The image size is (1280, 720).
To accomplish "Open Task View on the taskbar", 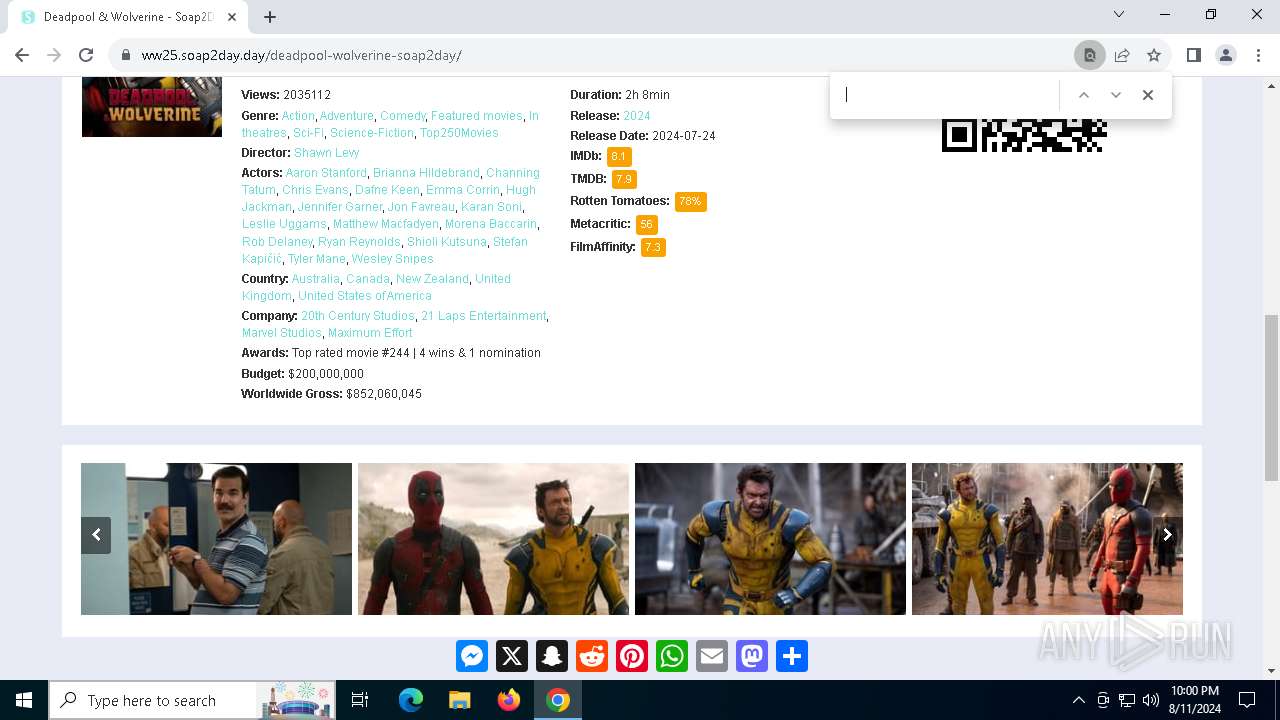I will click(x=360, y=700).
